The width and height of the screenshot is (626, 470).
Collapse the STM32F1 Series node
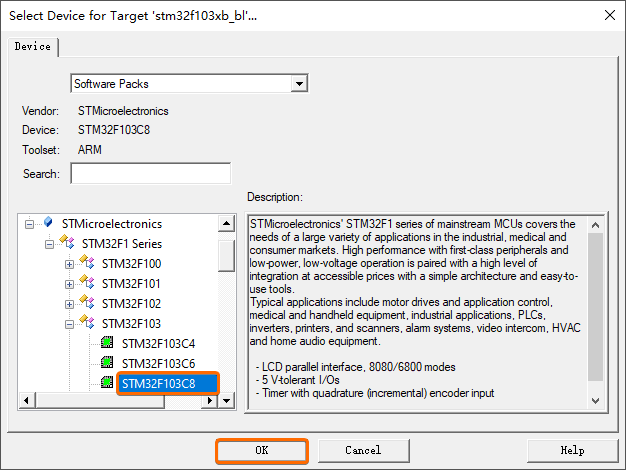[x=49, y=244]
